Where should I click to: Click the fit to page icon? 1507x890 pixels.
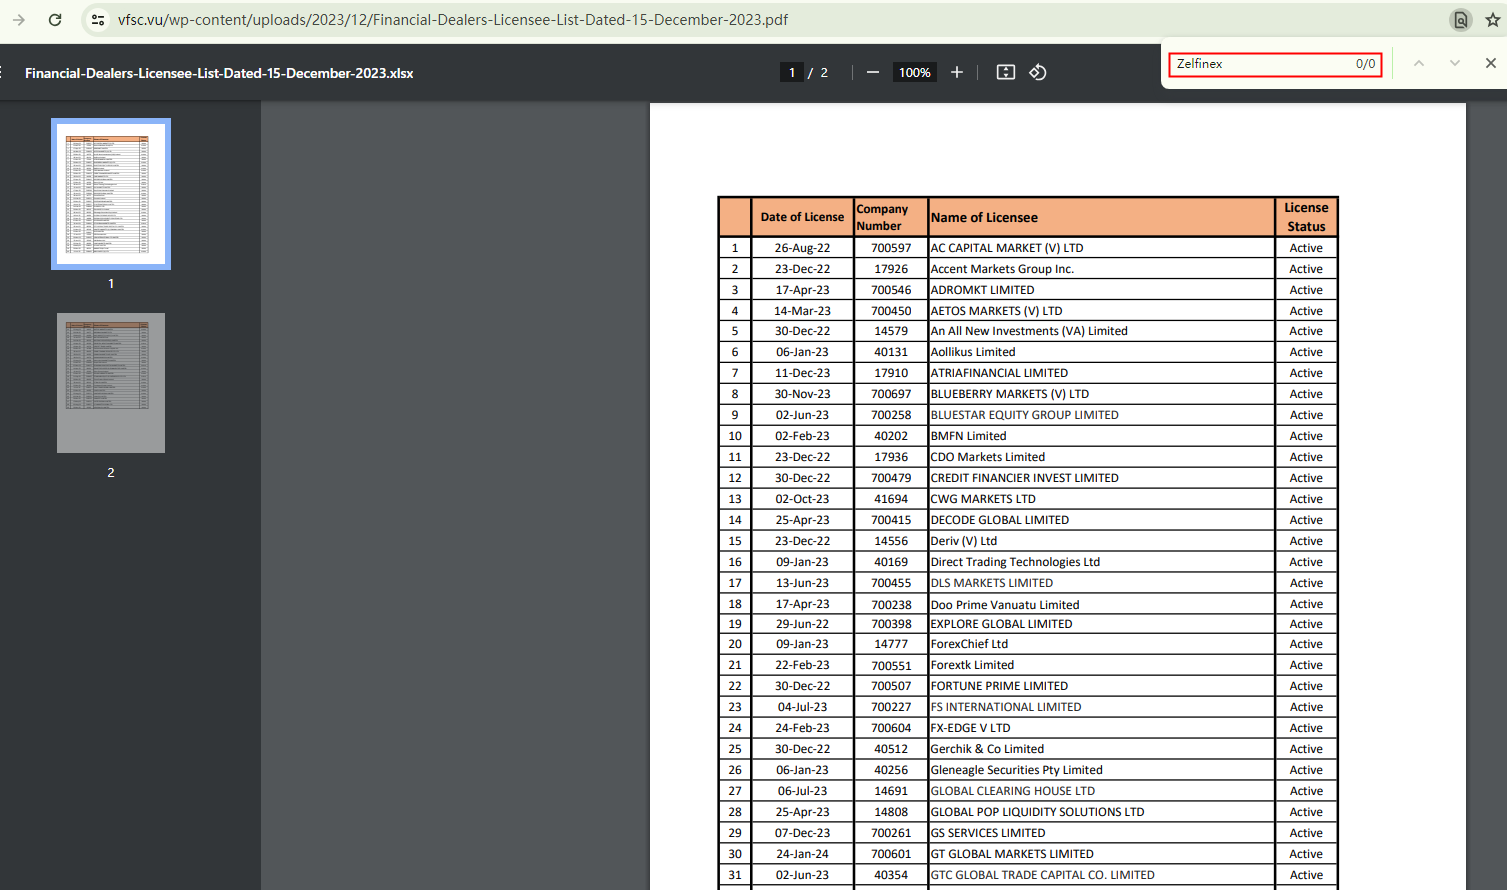[x=1006, y=72]
